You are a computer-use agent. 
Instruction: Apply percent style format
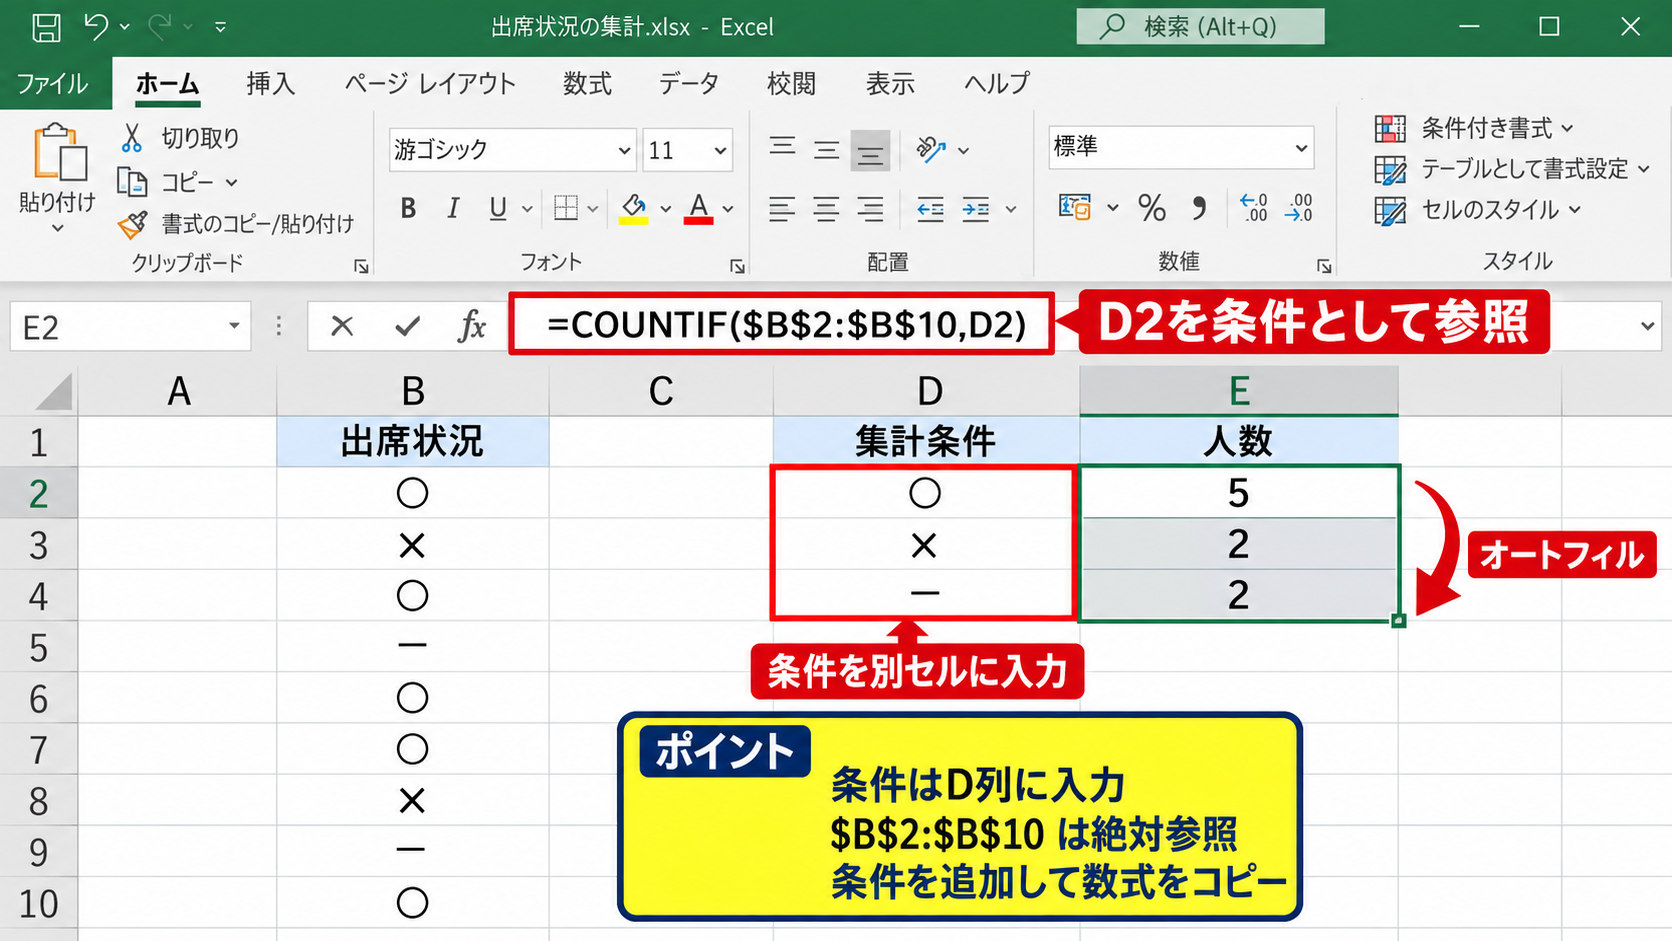(1152, 208)
